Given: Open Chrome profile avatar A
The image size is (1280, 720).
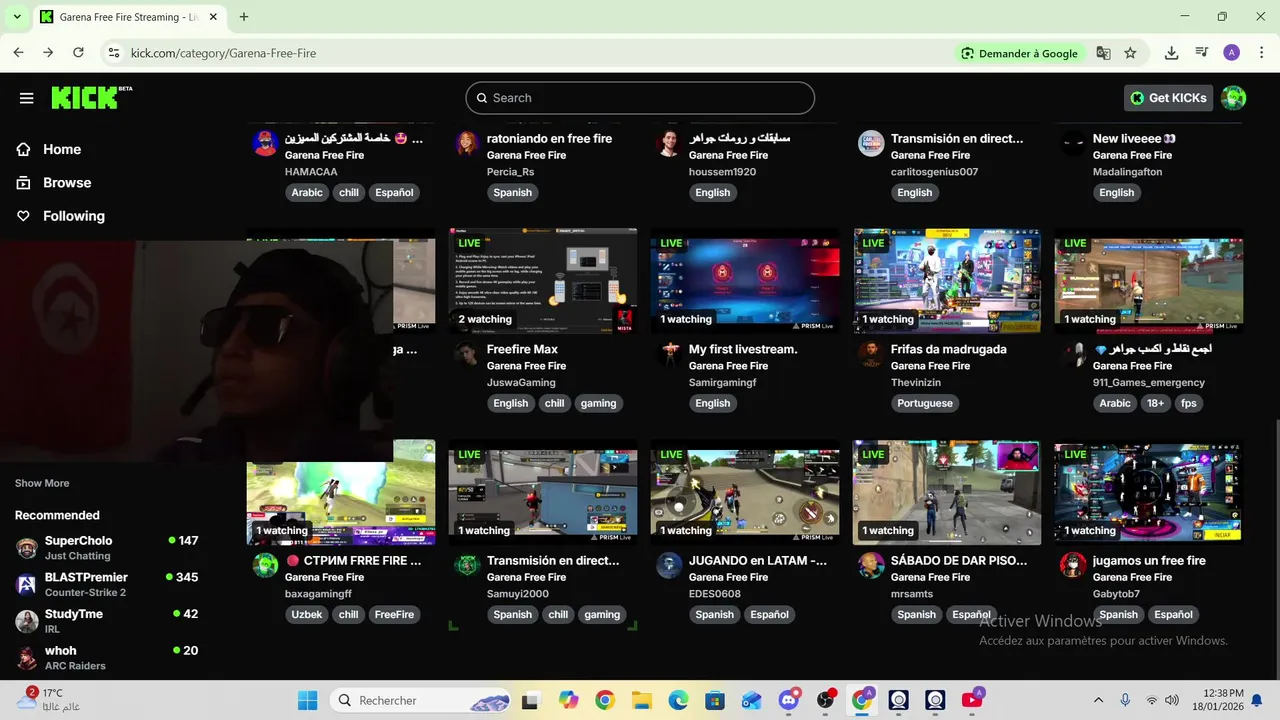Looking at the screenshot, I should [1231, 53].
